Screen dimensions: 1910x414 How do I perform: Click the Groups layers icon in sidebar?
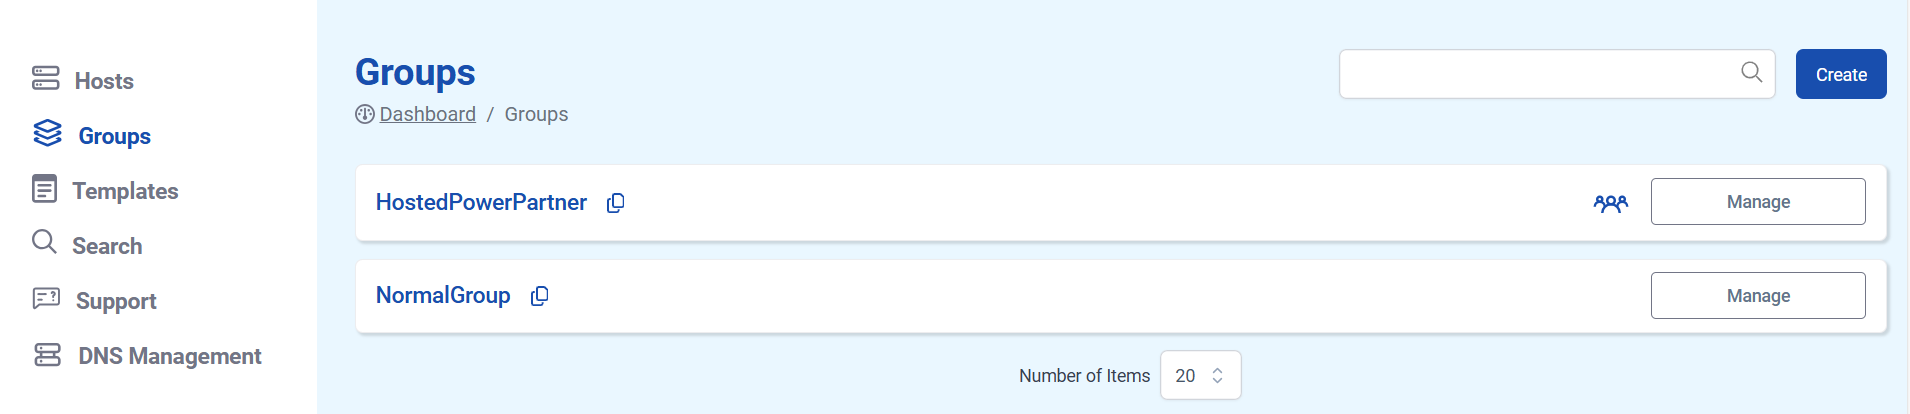47,133
